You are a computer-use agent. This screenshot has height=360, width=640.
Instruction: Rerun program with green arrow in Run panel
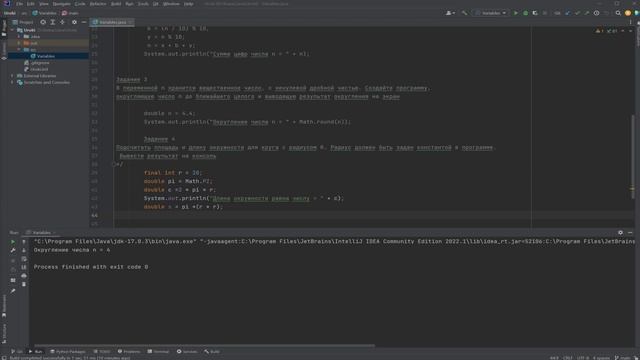[x=13, y=242]
